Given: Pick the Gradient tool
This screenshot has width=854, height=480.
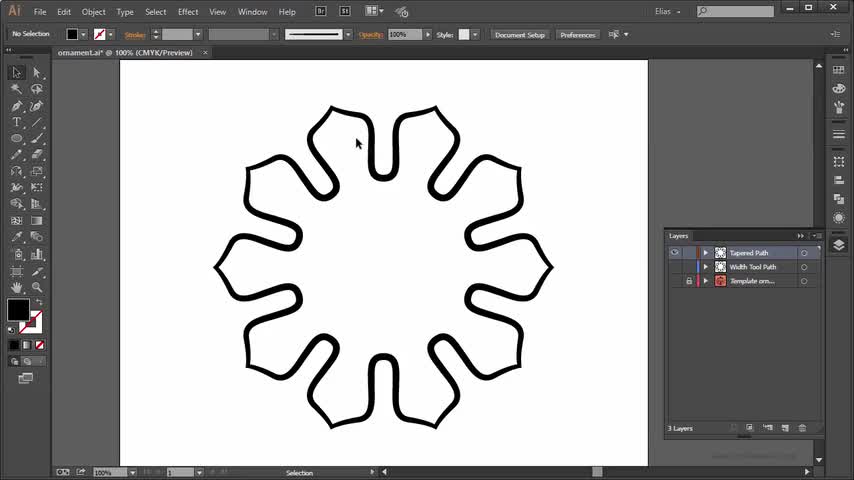Looking at the screenshot, I should tap(36, 221).
